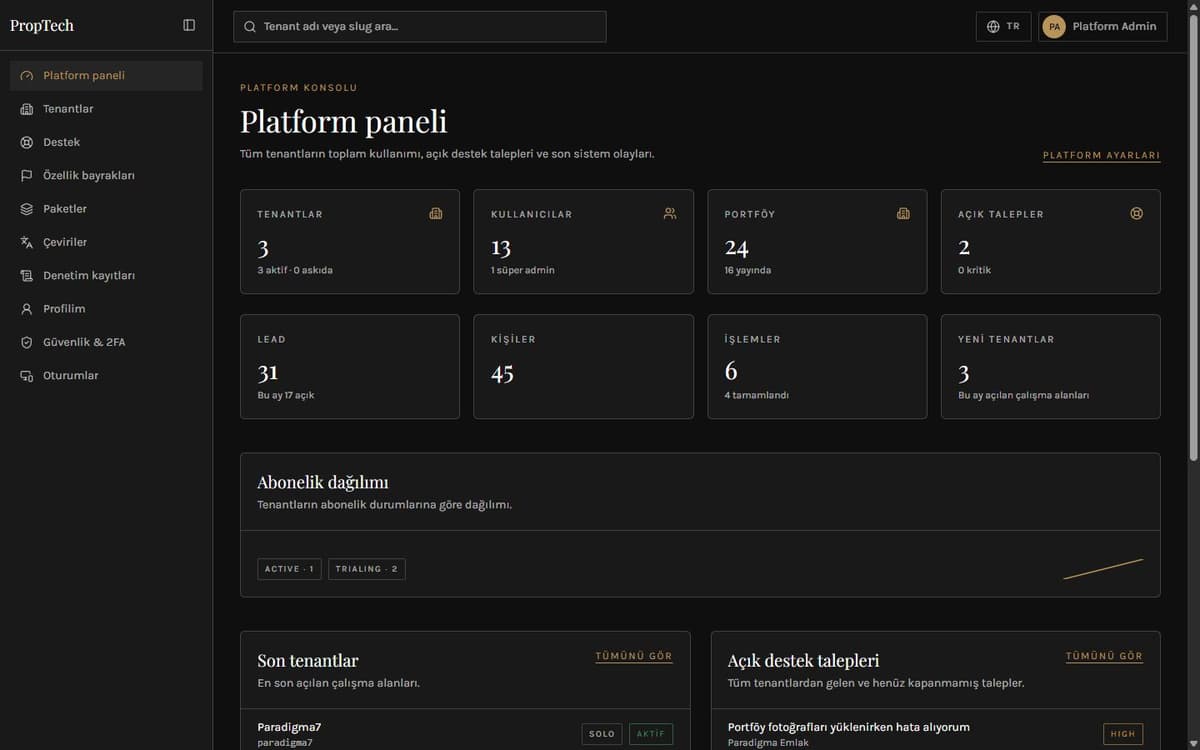This screenshot has width=1200, height=750.
Task: Click the ACTIVE · 1 subscription badge
Action: [289, 569]
